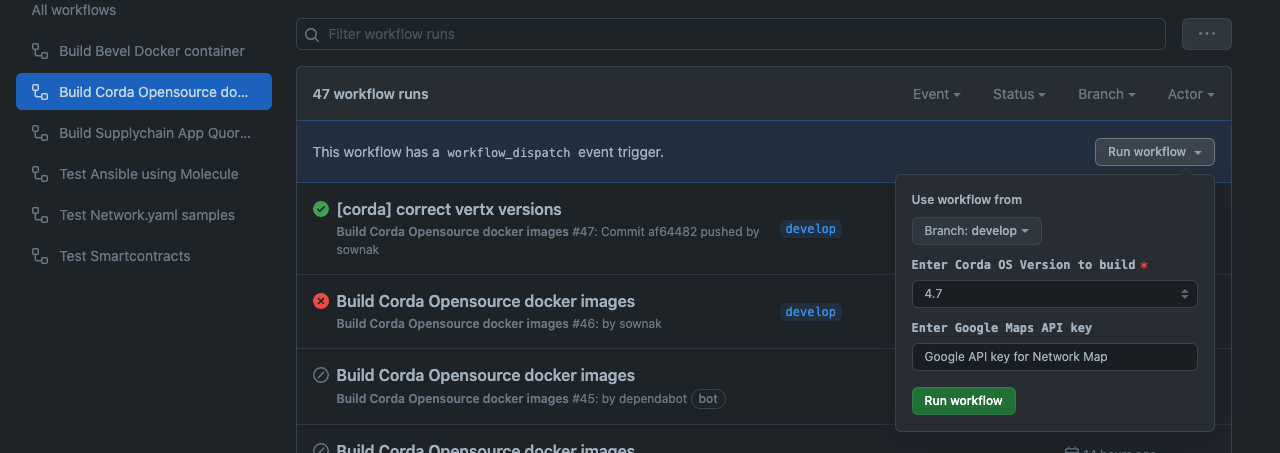The height and width of the screenshot is (453, 1280).
Task: Click the develop branch label on run #46
Action: pyautogui.click(x=810, y=312)
